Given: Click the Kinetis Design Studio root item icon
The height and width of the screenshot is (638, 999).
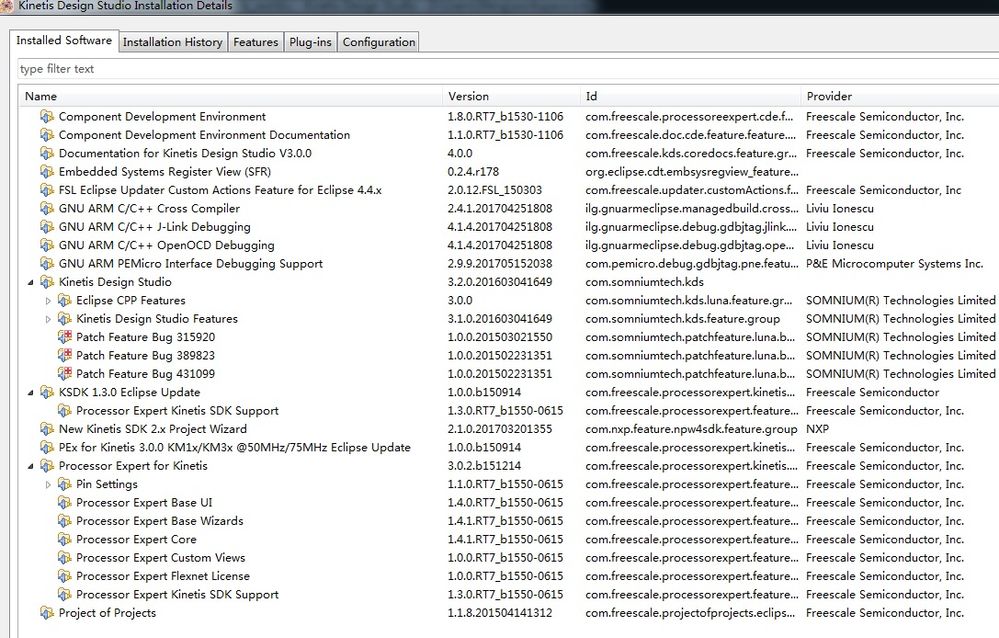Looking at the screenshot, I should click(x=47, y=282).
